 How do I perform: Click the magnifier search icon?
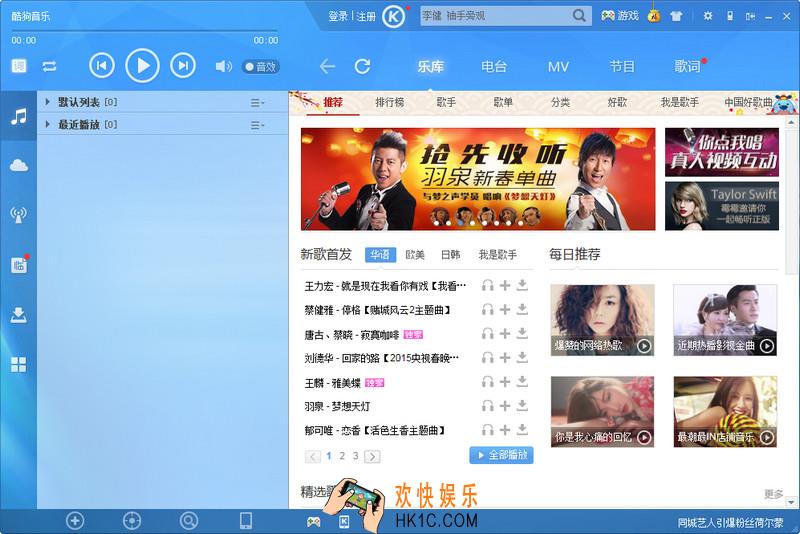pyautogui.click(x=579, y=16)
